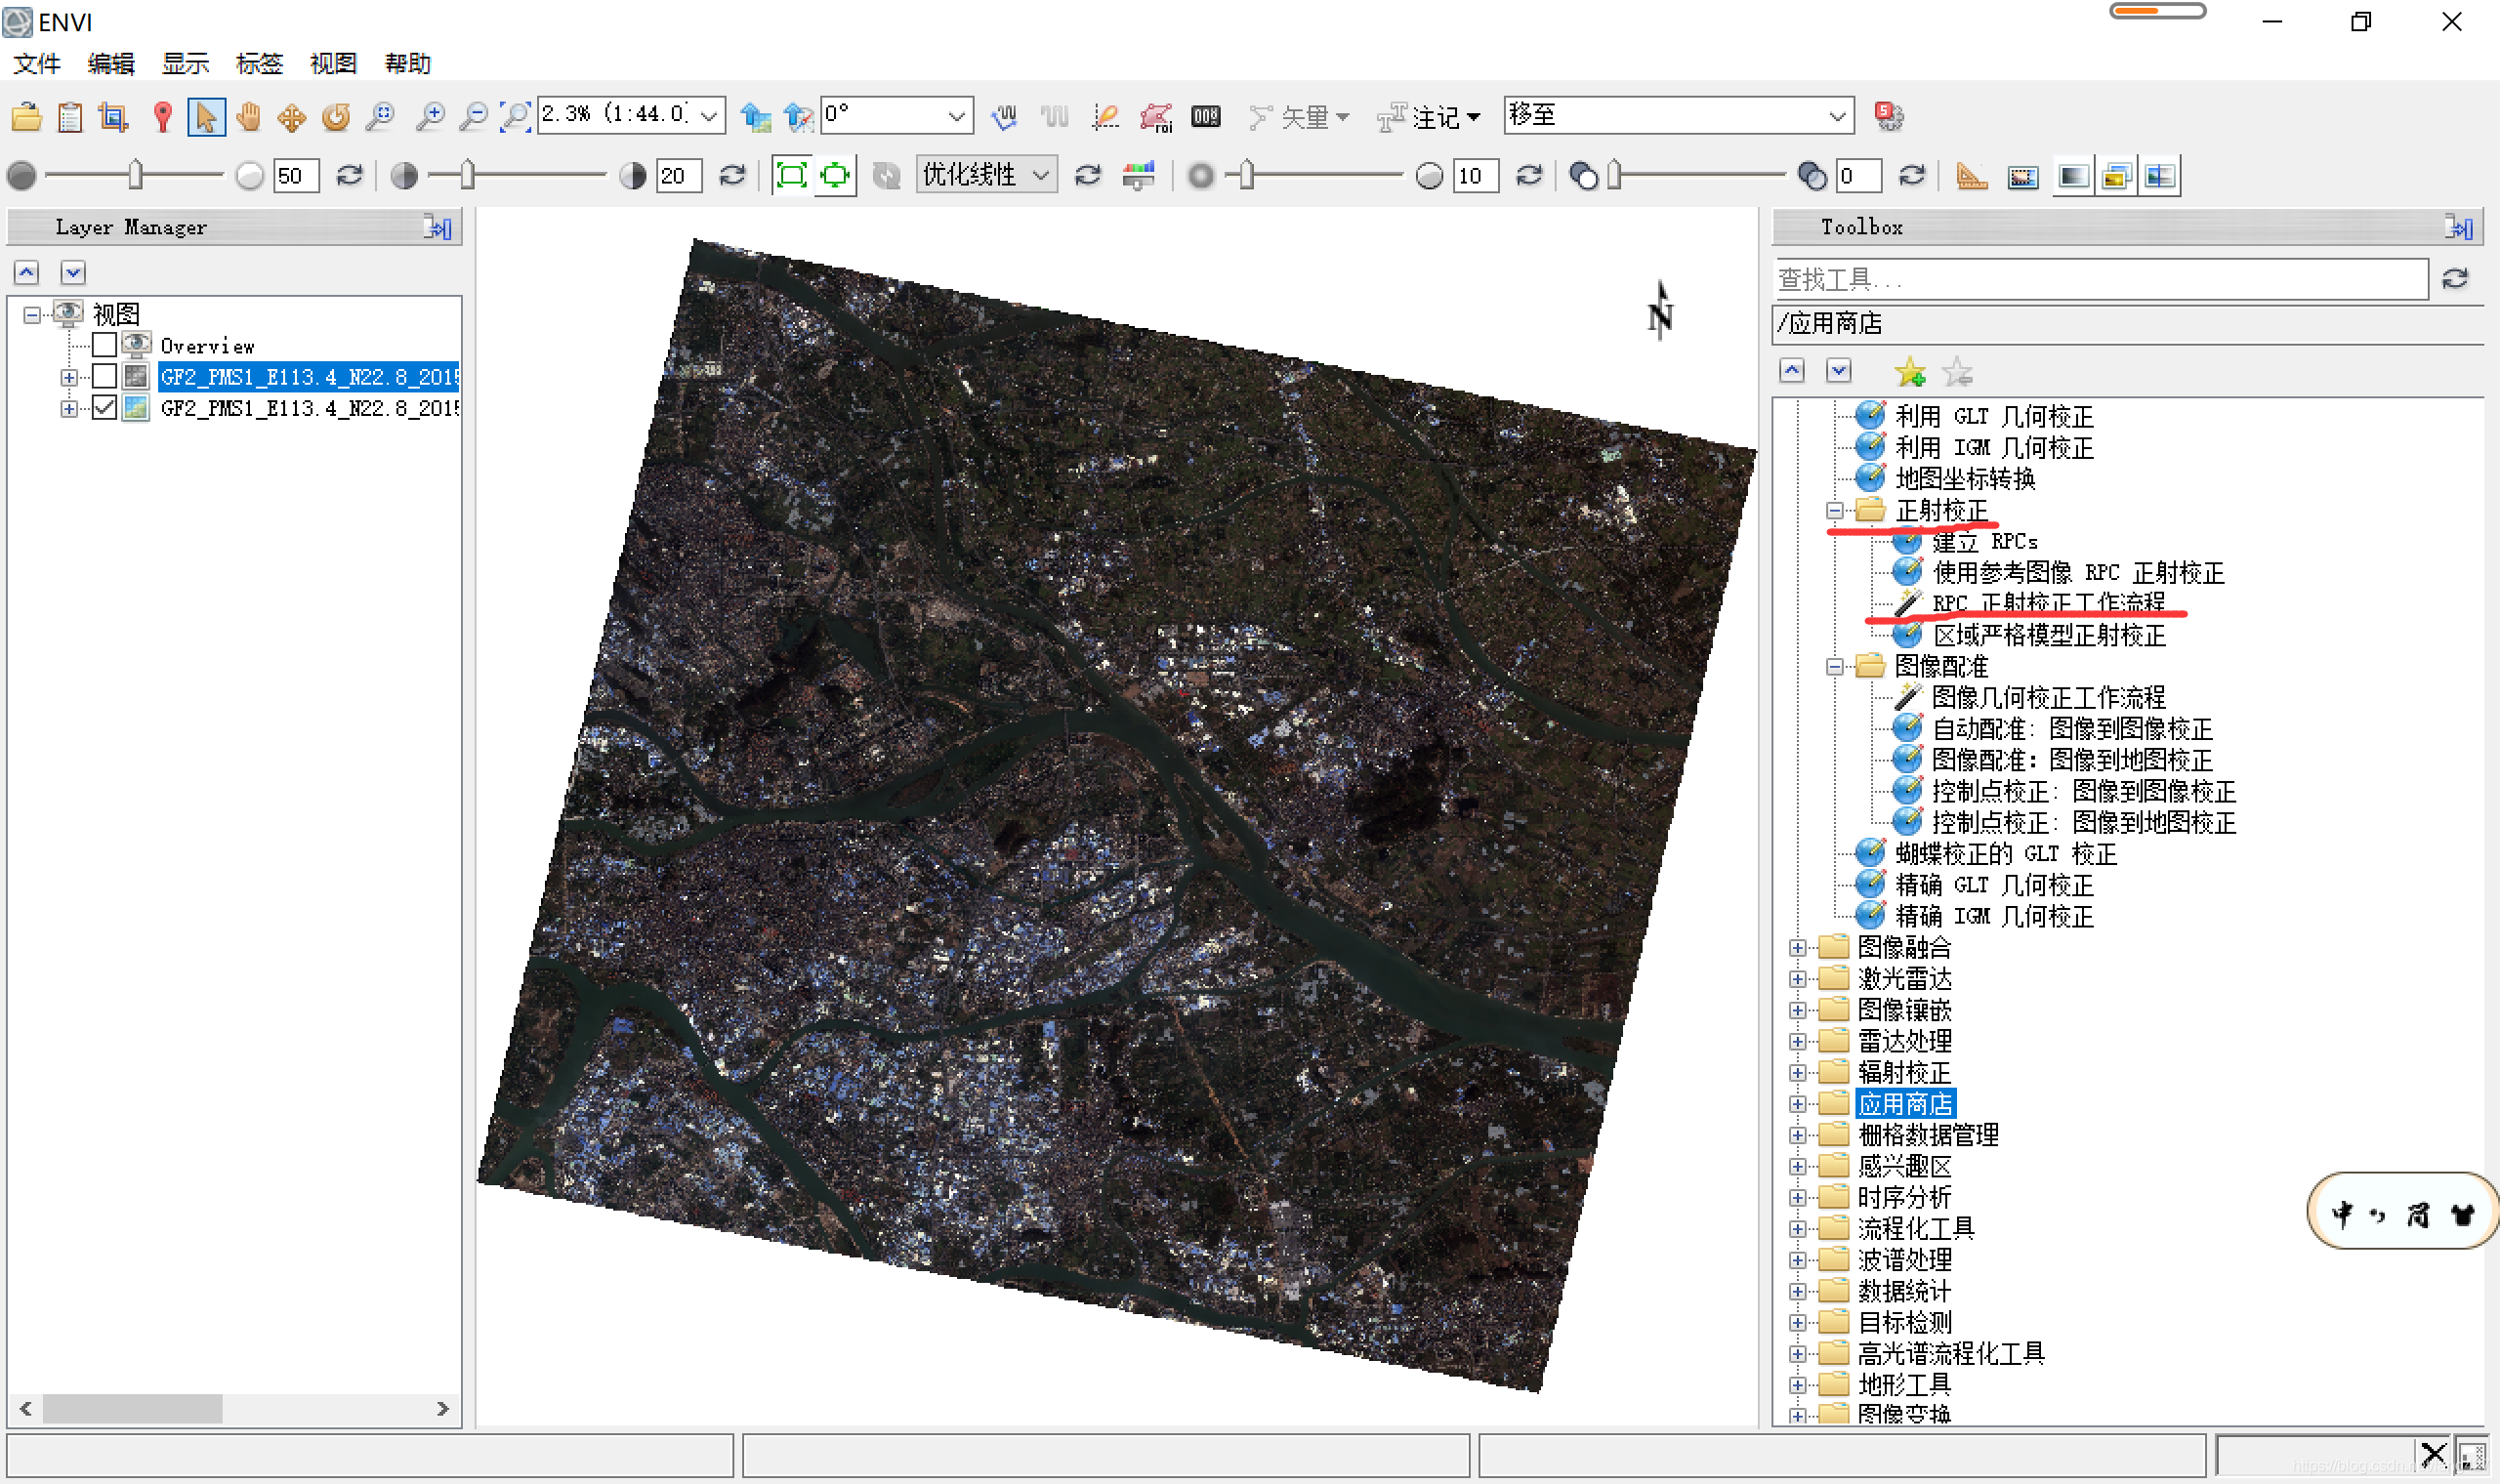Click stretch on view extent green icon
Viewport: 2500px width, 1484px height.
pyautogui.click(x=834, y=176)
